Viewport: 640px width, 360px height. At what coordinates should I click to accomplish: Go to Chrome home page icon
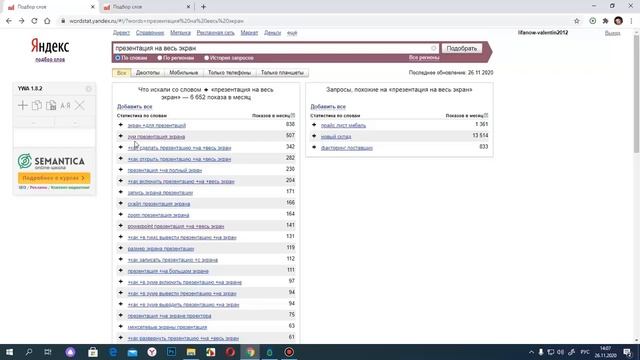[x=47, y=21]
